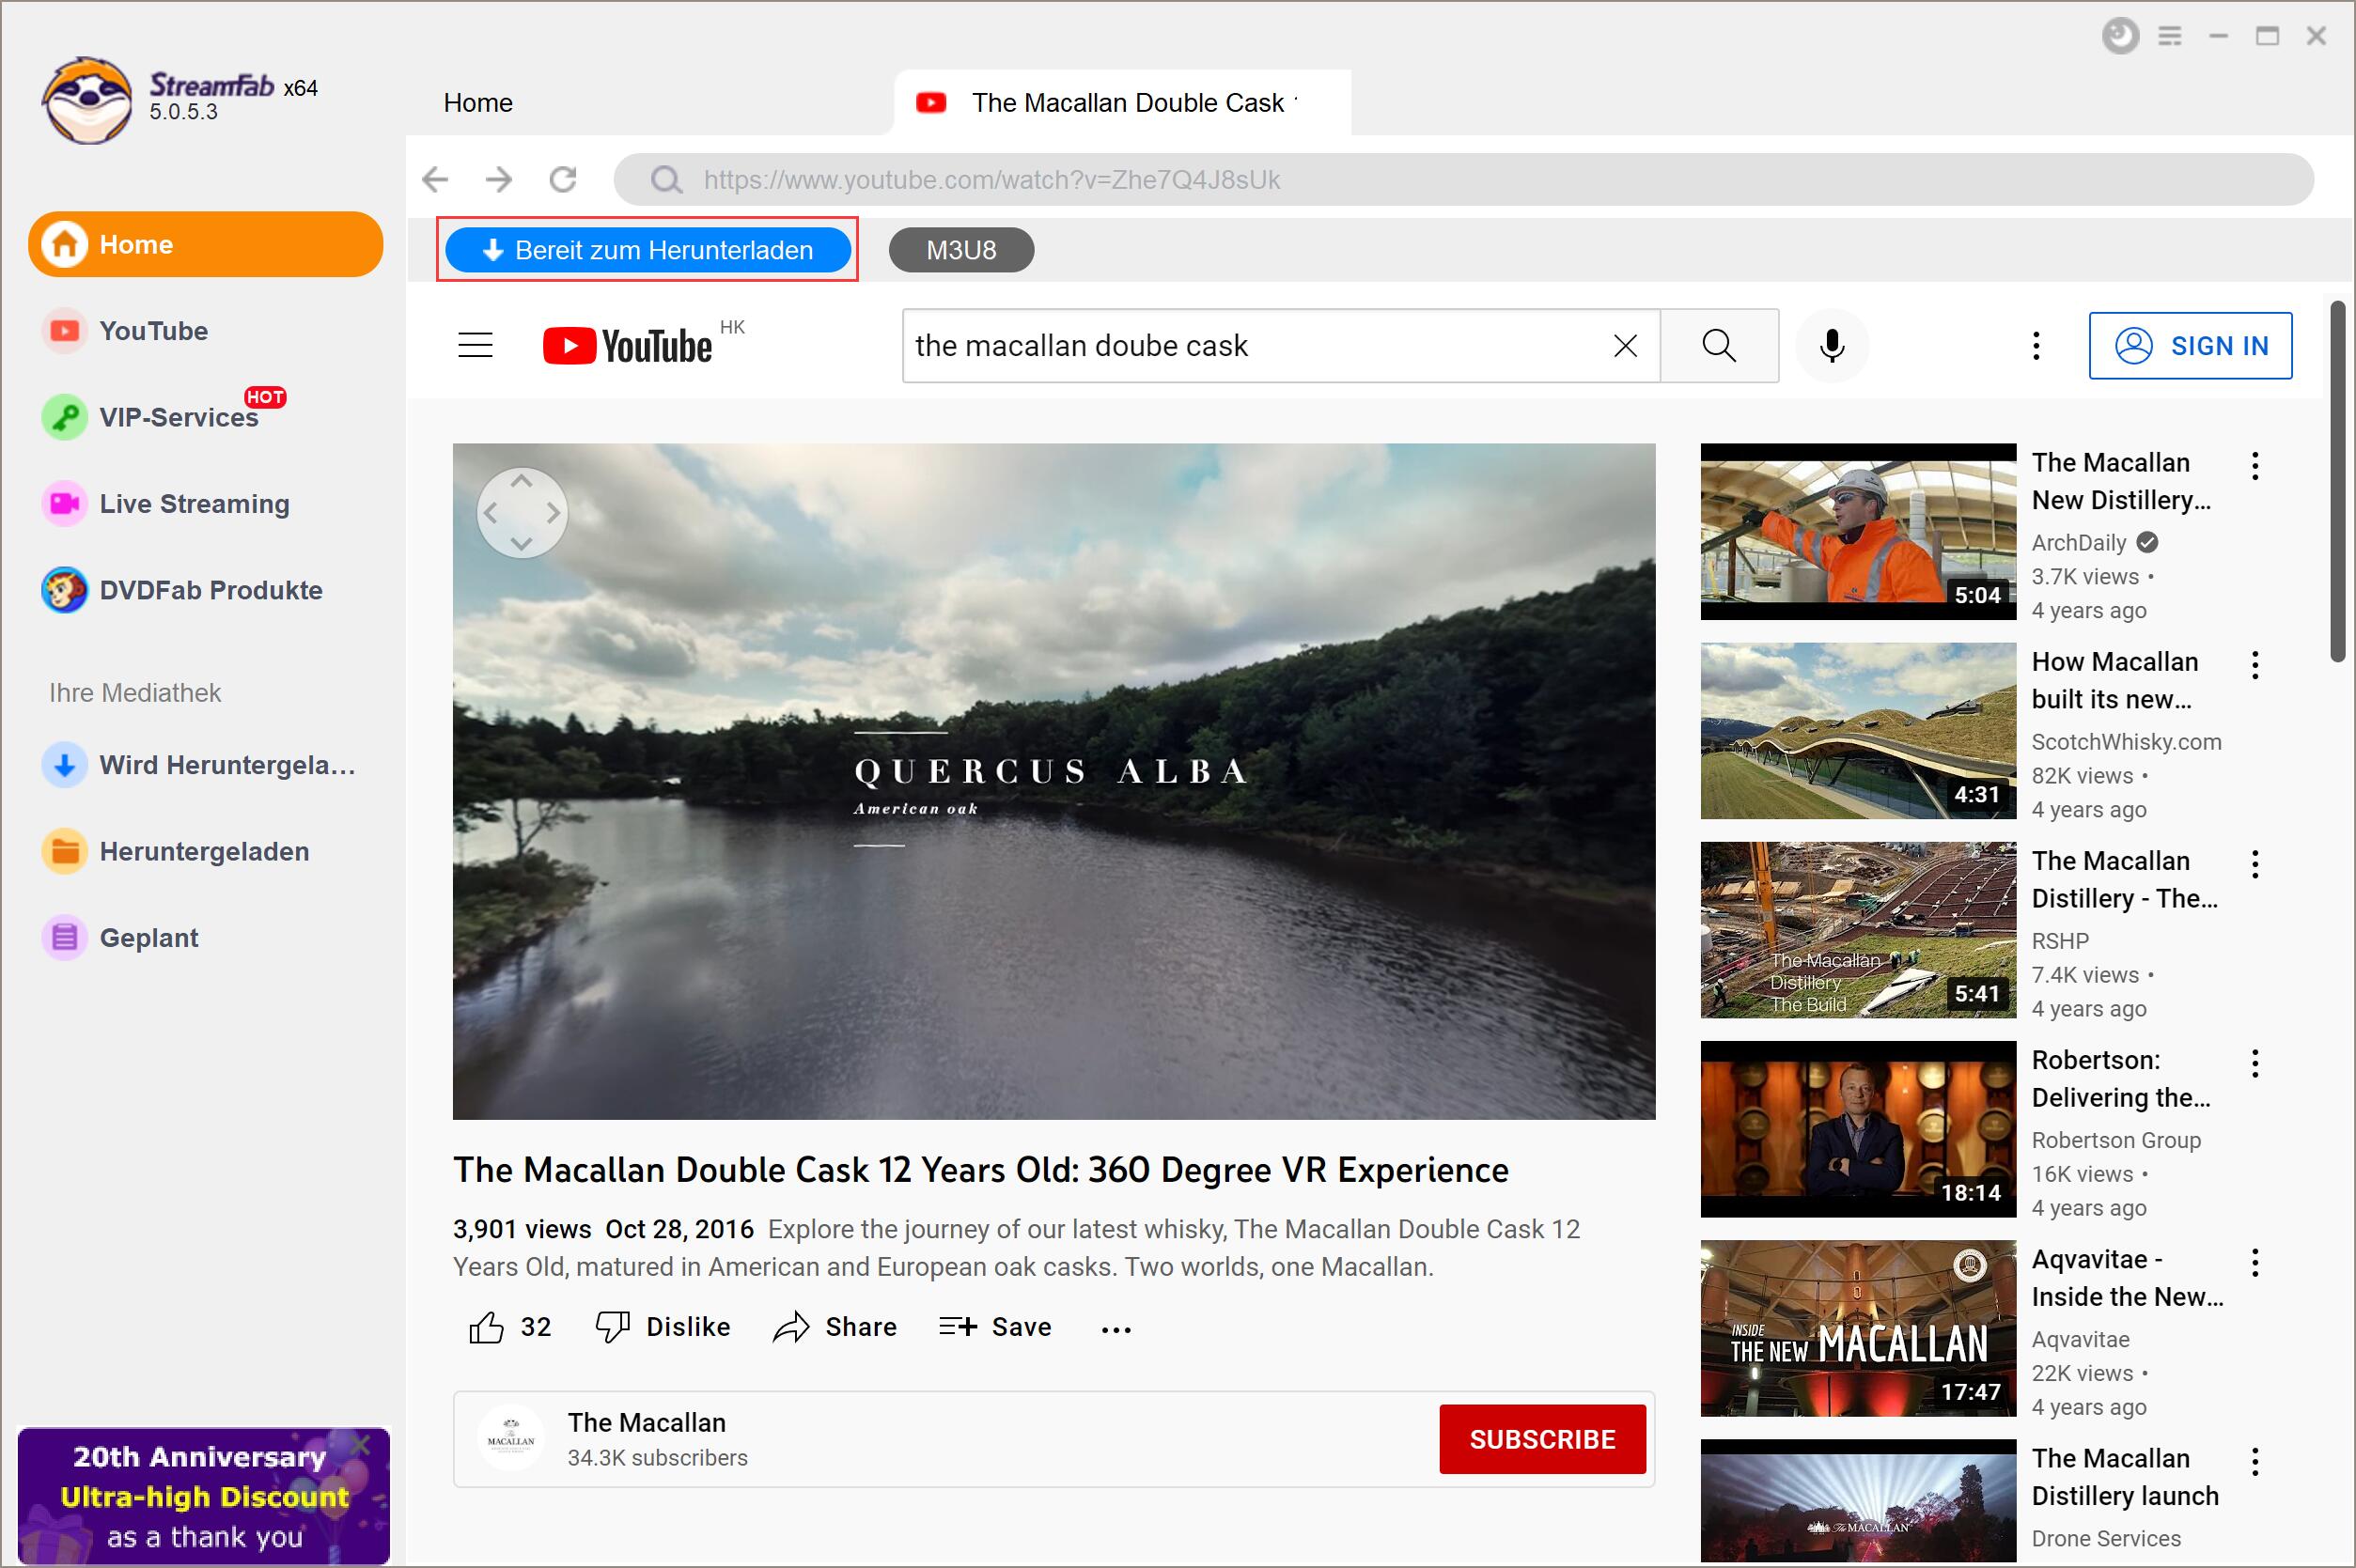Open options for Aqvavitae video
The height and width of the screenshot is (1568, 2356).
pos(2255,1263)
